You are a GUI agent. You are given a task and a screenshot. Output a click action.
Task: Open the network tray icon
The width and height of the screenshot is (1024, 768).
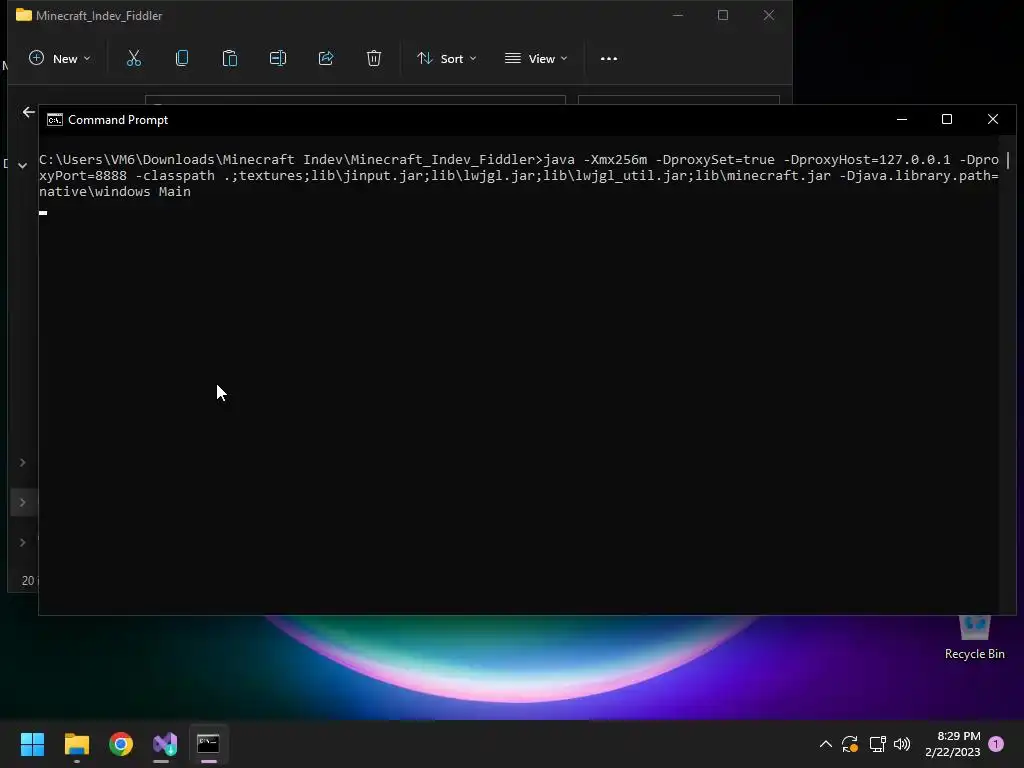click(877, 744)
